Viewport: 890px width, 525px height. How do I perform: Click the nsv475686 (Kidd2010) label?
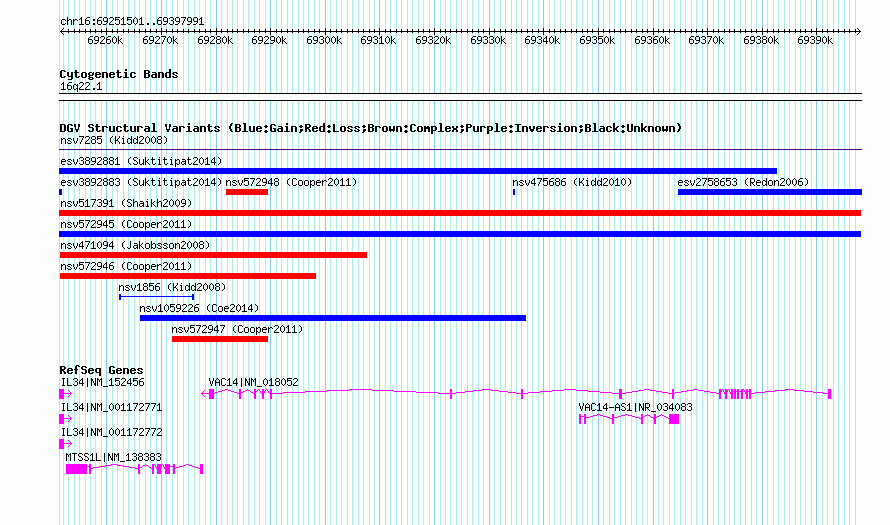click(x=572, y=182)
